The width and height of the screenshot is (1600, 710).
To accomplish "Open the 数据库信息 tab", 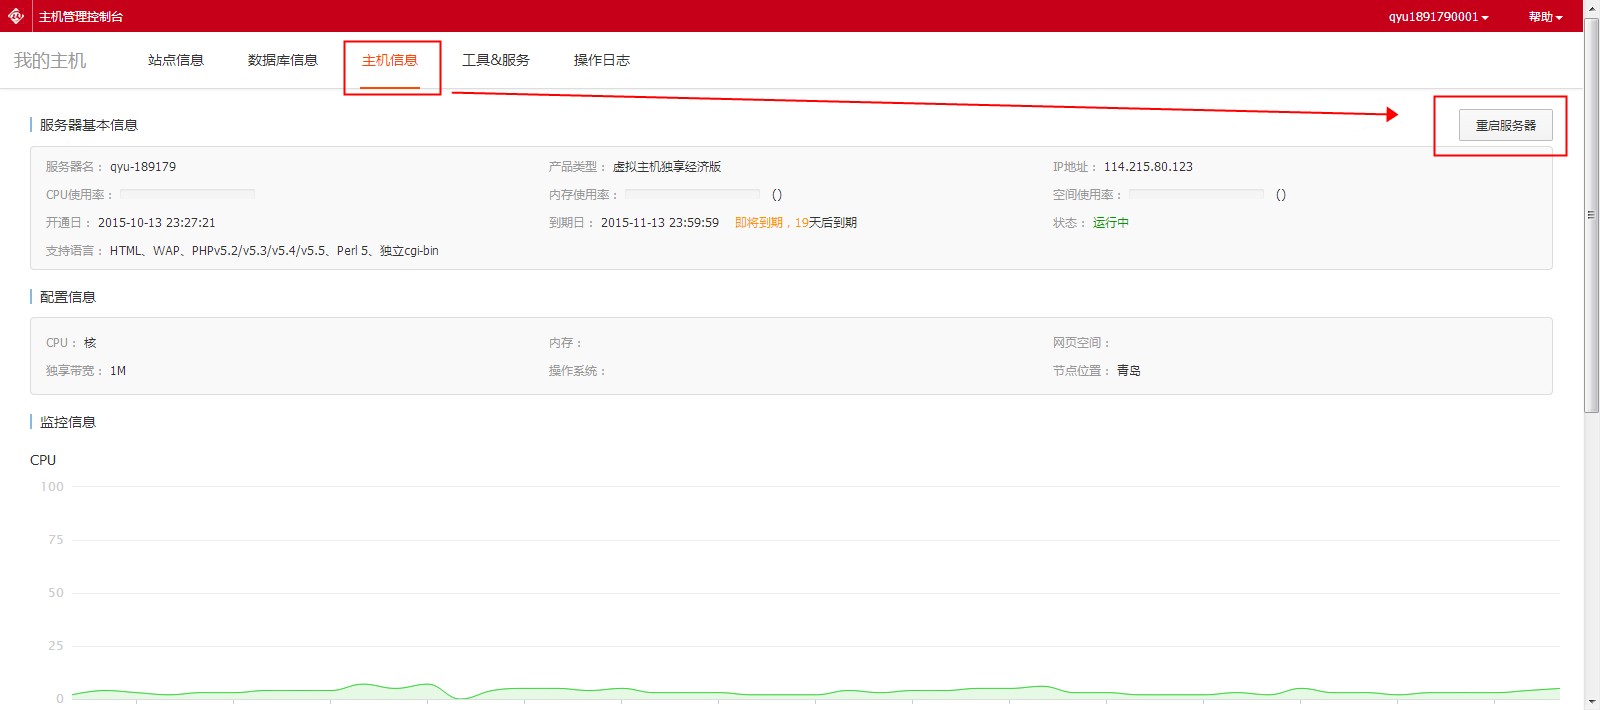I will (x=283, y=60).
